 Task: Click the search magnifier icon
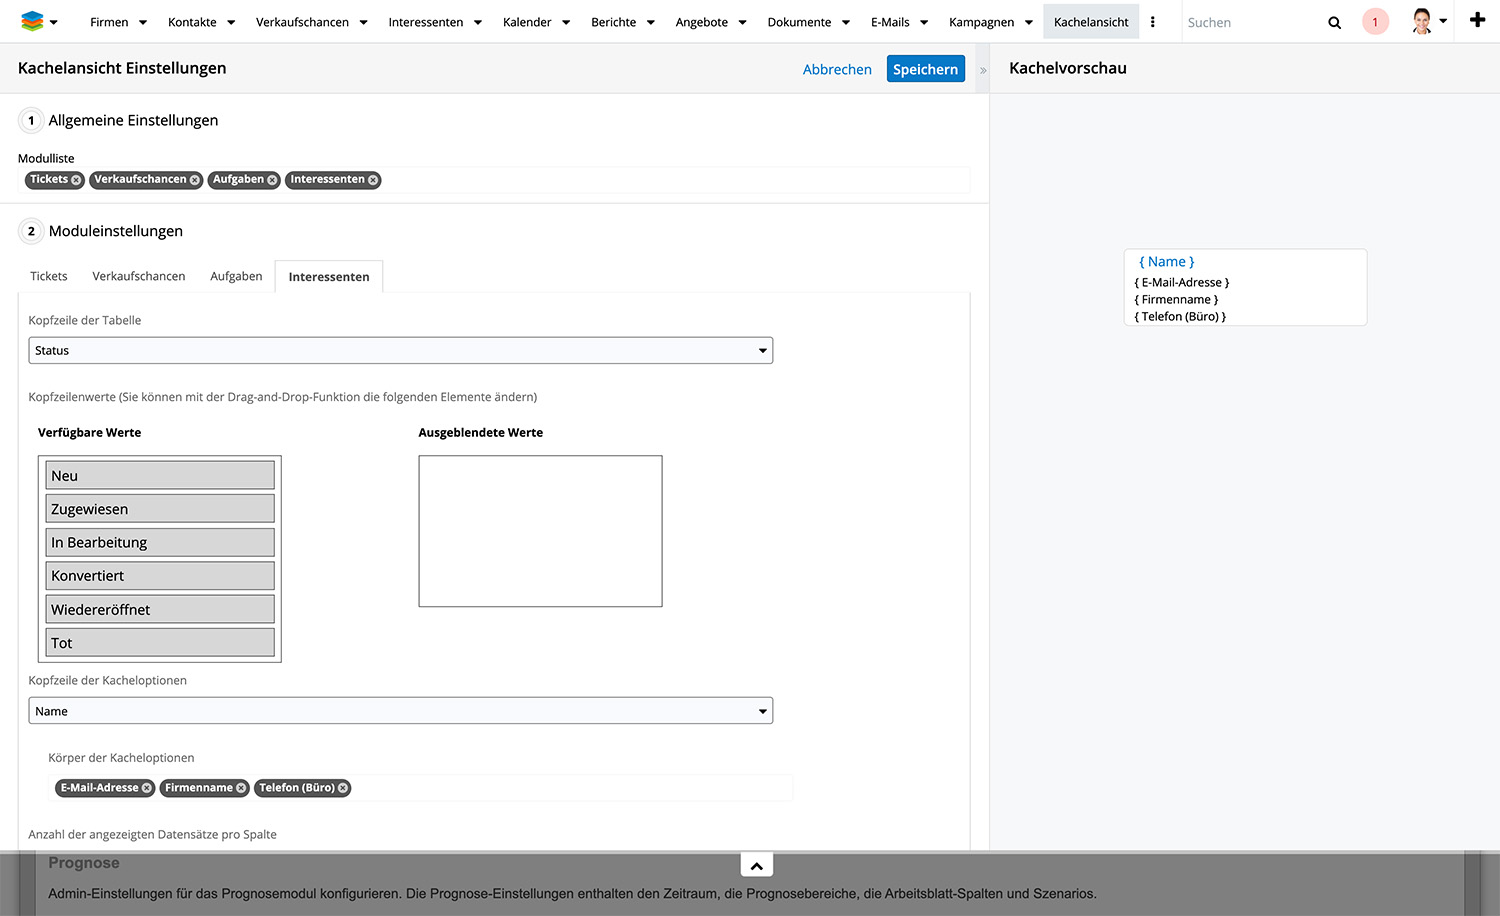pyautogui.click(x=1334, y=22)
